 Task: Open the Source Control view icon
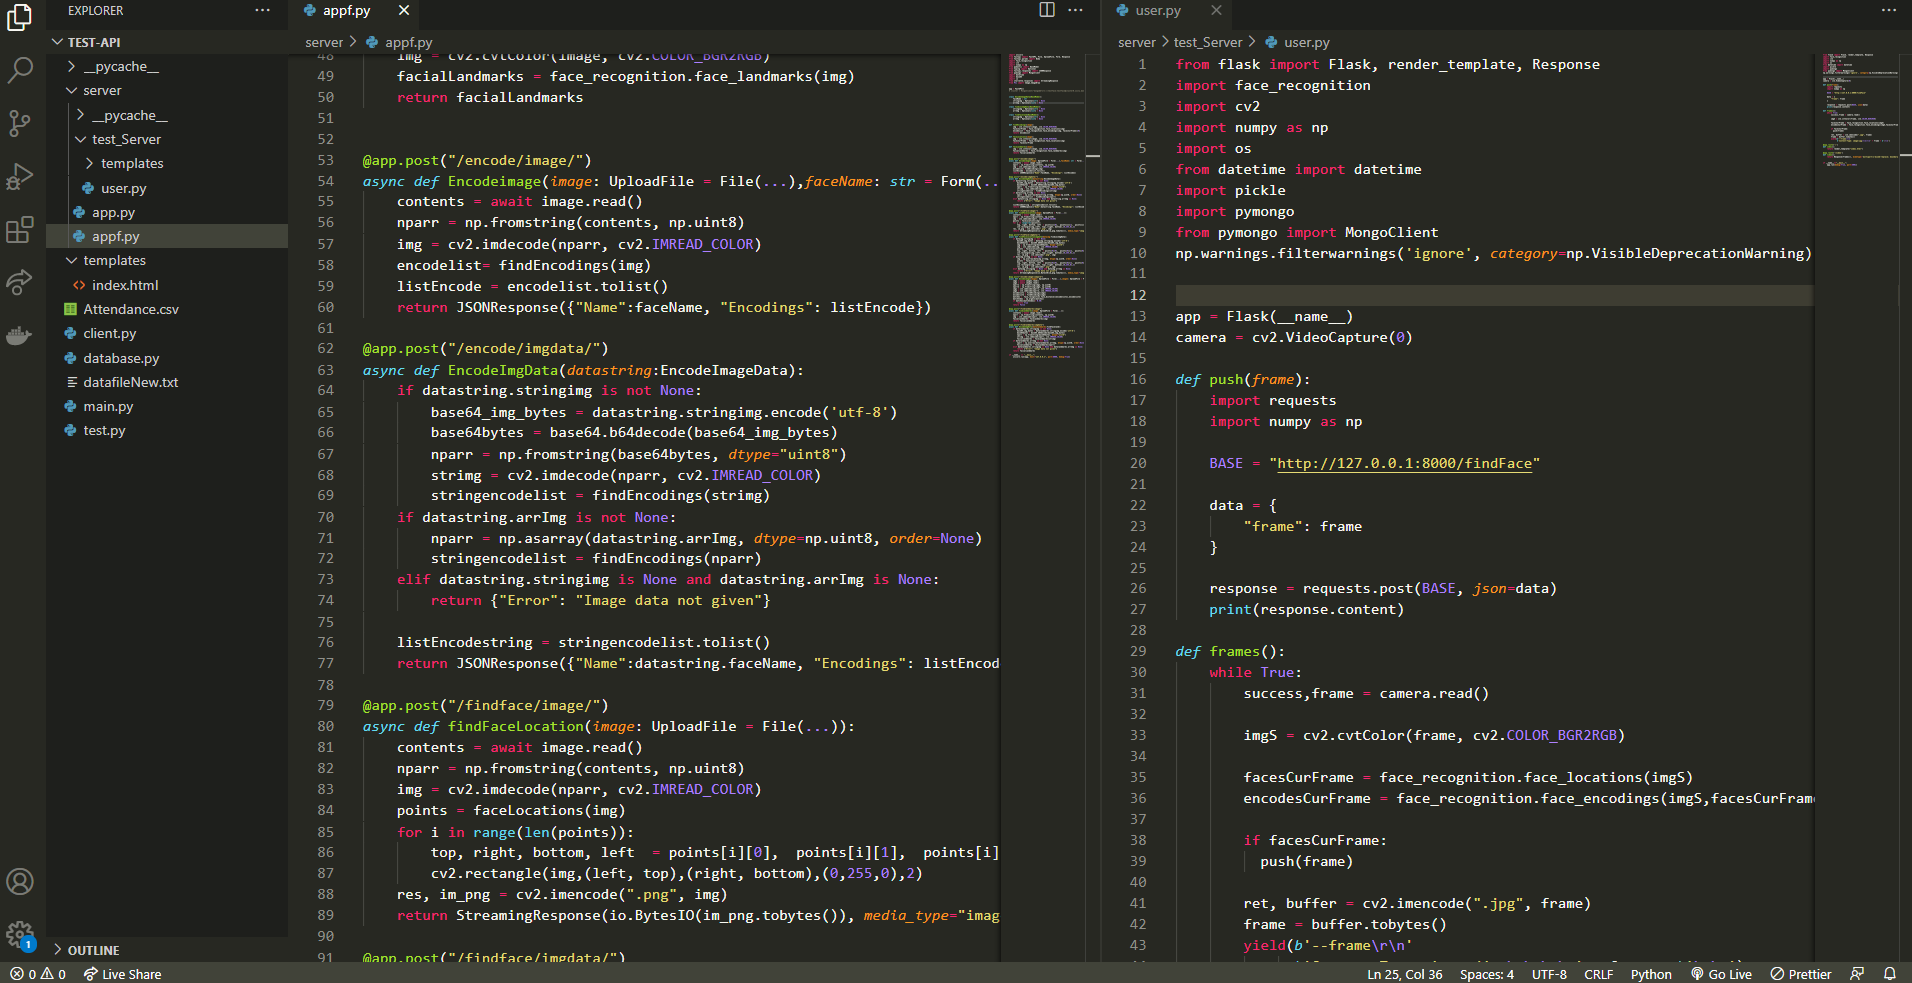click(20, 123)
